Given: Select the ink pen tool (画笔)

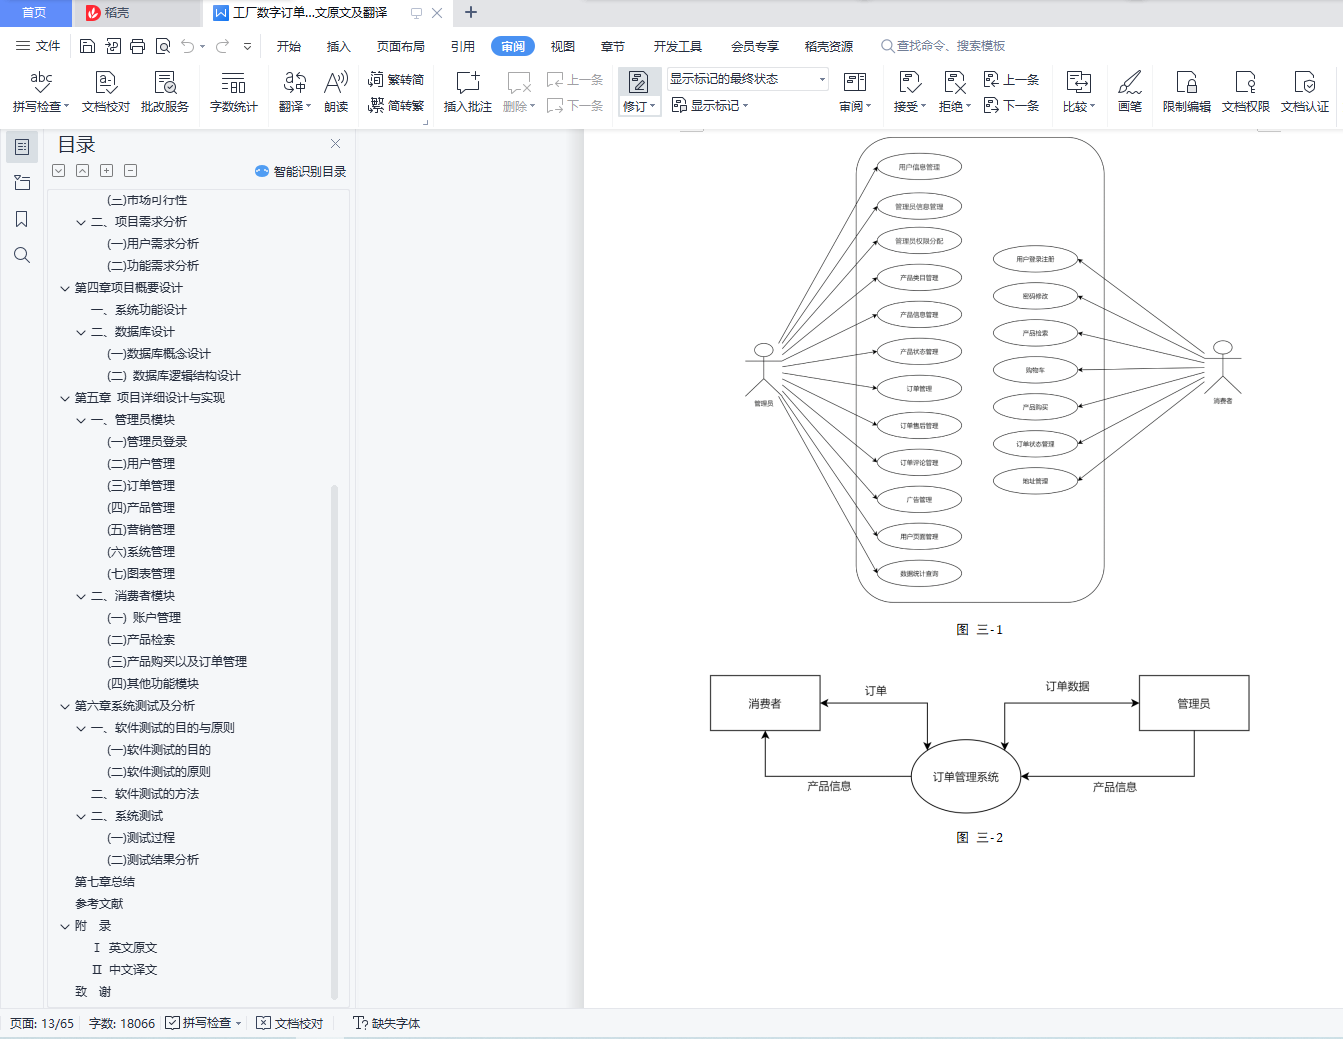Looking at the screenshot, I should tap(1130, 91).
